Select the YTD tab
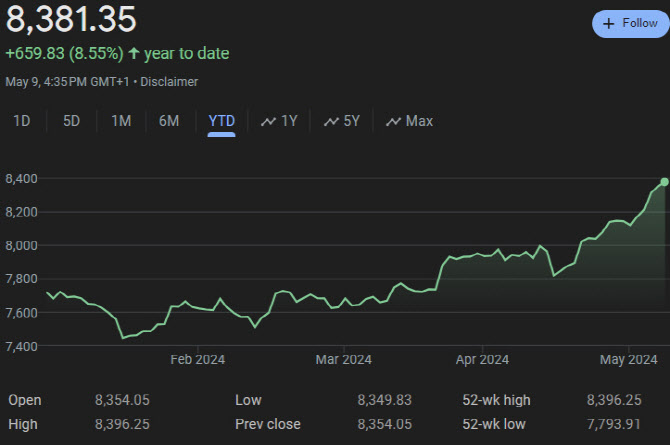670x445 pixels. pyautogui.click(x=221, y=121)
